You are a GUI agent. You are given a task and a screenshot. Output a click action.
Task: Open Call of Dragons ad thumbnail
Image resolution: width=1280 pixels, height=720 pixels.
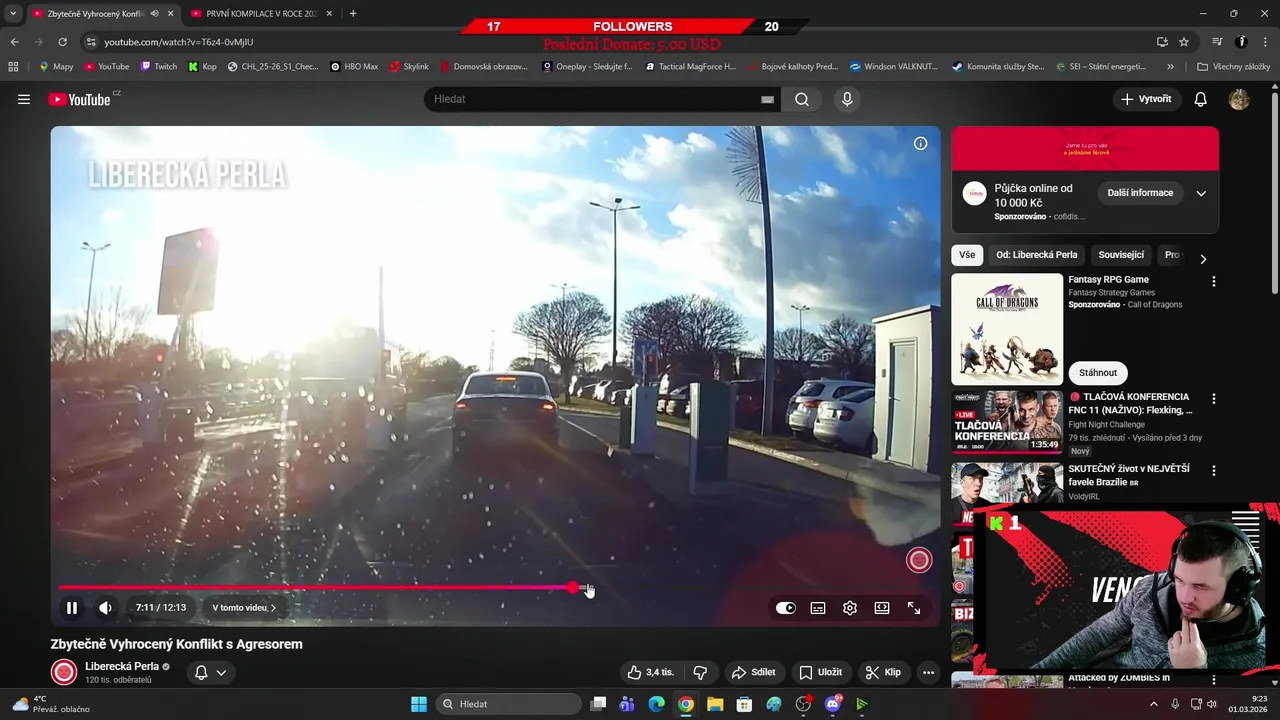(1007, 329)
